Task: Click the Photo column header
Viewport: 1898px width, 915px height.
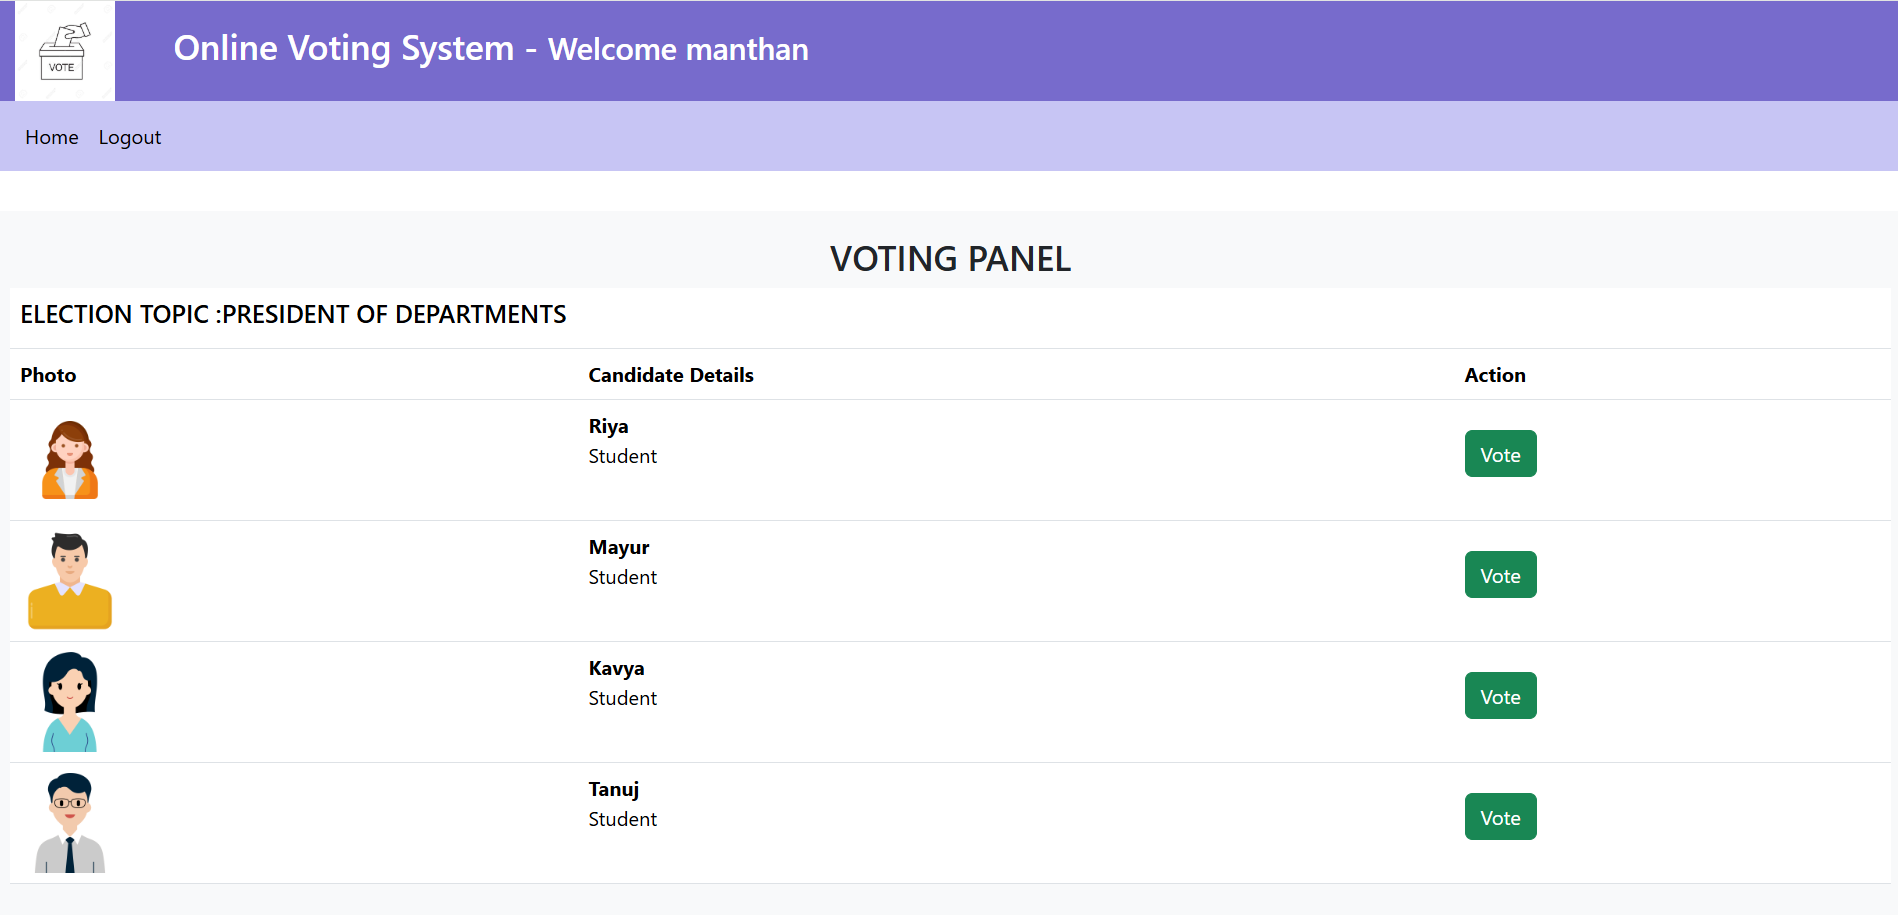Action: pyautogui.click(x=48, y=375)
